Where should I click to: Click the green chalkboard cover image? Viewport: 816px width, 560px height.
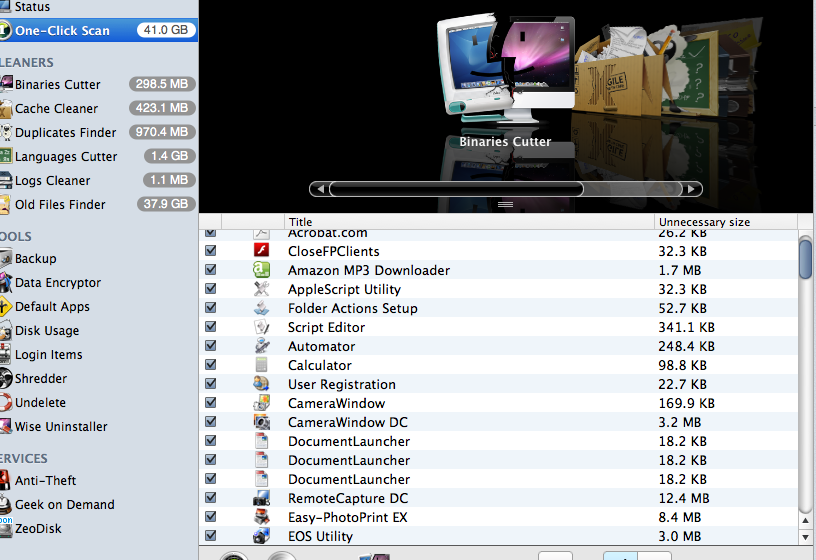698,73
